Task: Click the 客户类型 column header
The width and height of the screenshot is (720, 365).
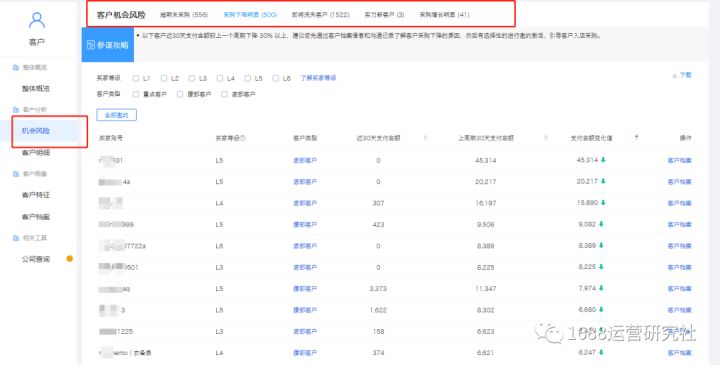Action: (x=305, y=138)
